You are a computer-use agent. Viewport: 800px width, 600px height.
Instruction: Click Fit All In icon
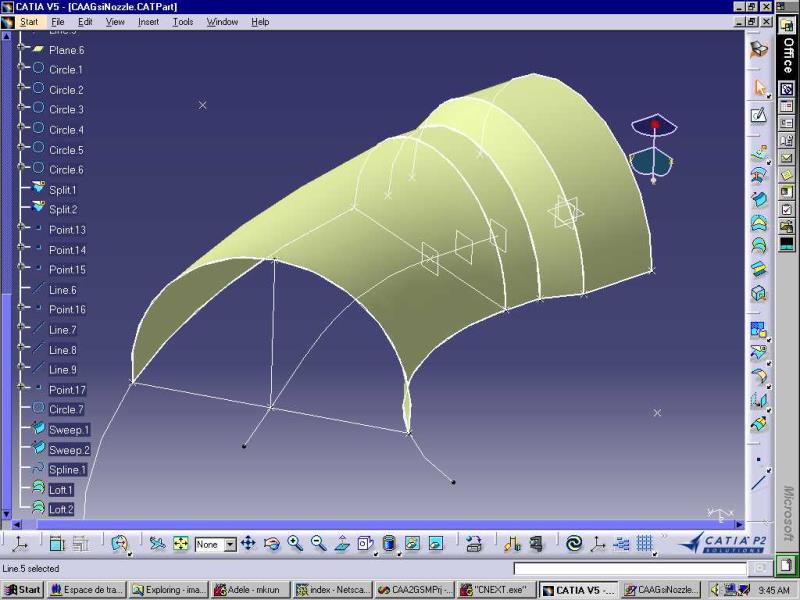(x=181, y=544)
